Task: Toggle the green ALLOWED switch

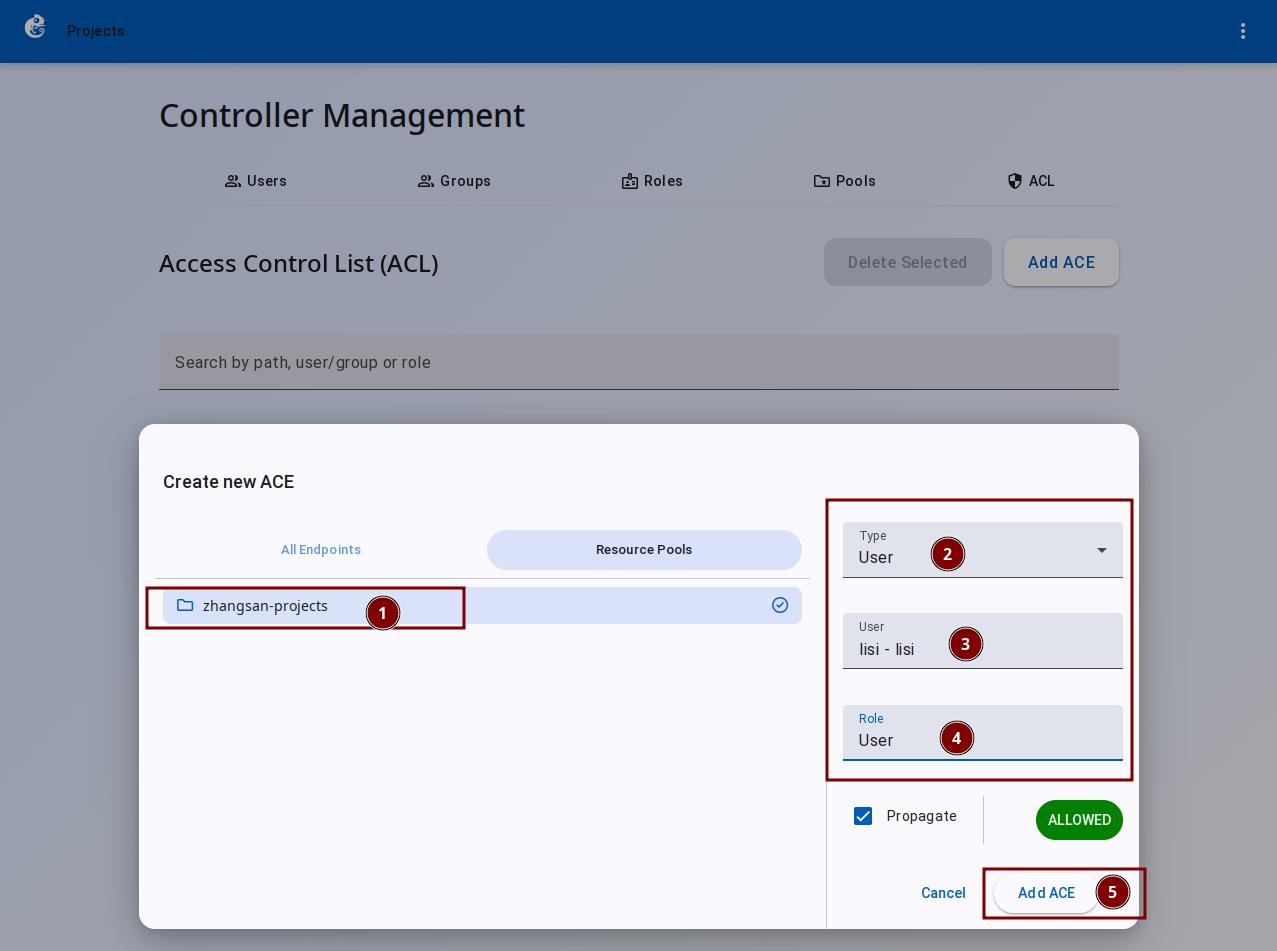Action: click(1079, 820)
